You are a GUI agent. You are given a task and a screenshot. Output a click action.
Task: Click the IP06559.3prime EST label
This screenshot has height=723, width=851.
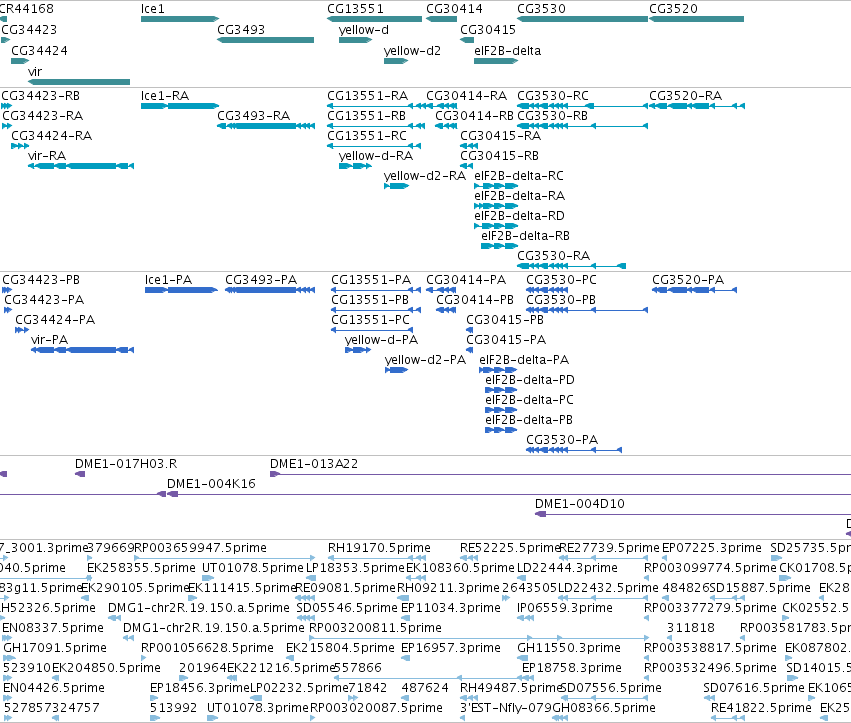click(565, 608)
